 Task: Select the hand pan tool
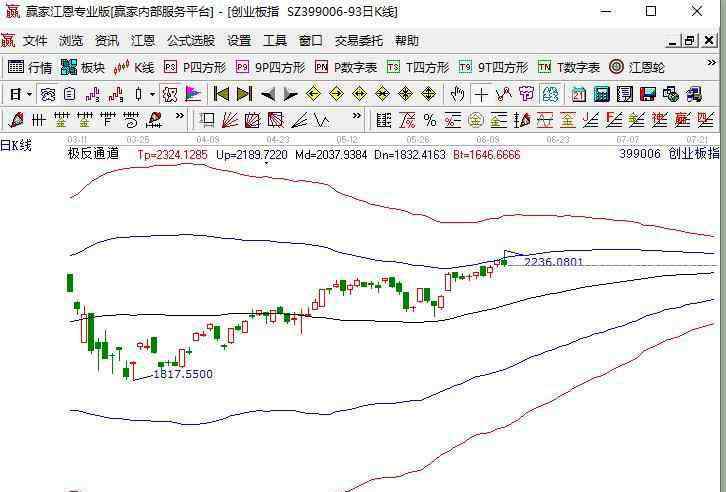[457, 94]
